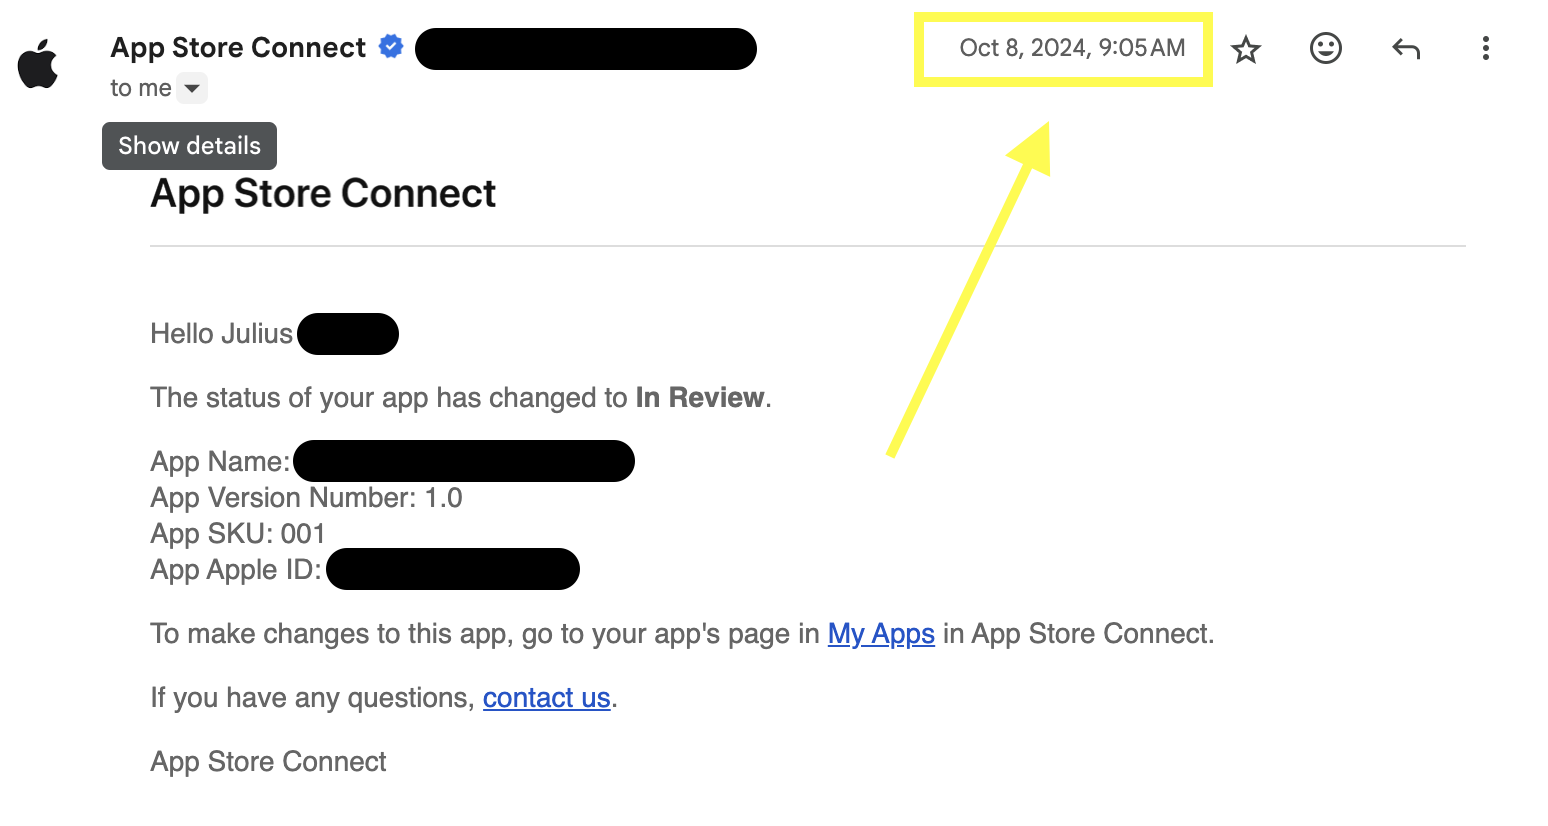Add an emoji reaction to the email

[x=1326, y=48]
